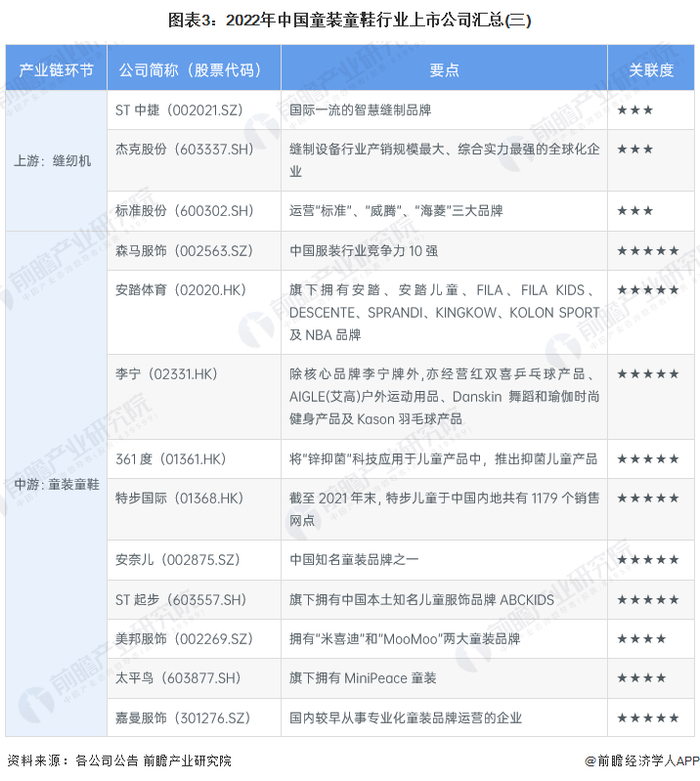Click the 李宁 (02331.HK) company cell
The image size is (700, 781).
coord(194,396)
